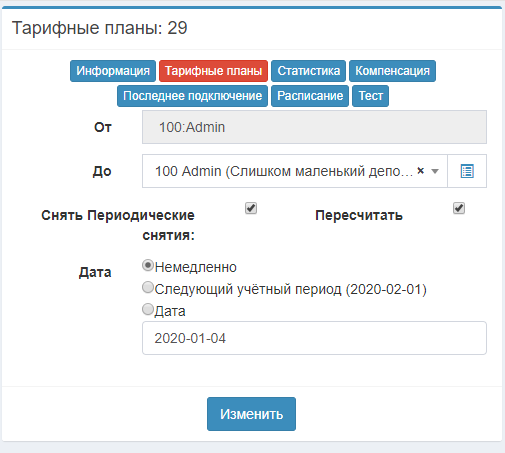Toggle the Снять Периодические снятия checkbox
This screenshot has width=505, height=453.
click(x=251, y=208)
